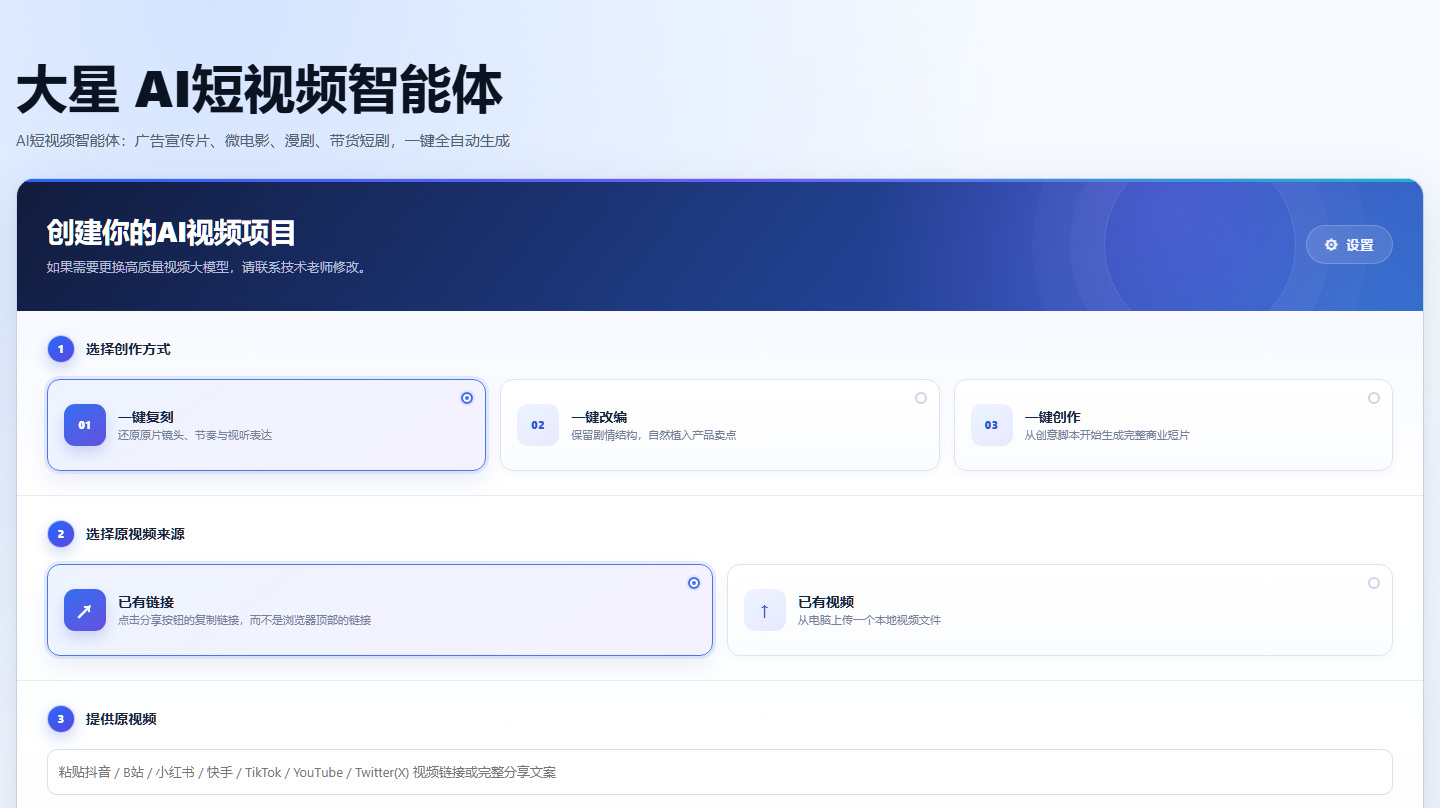Click the 03 badge icon on 一键创作
Image resolution: width=1440 pixels, height=808 pixels.
[x=992, y=425]
